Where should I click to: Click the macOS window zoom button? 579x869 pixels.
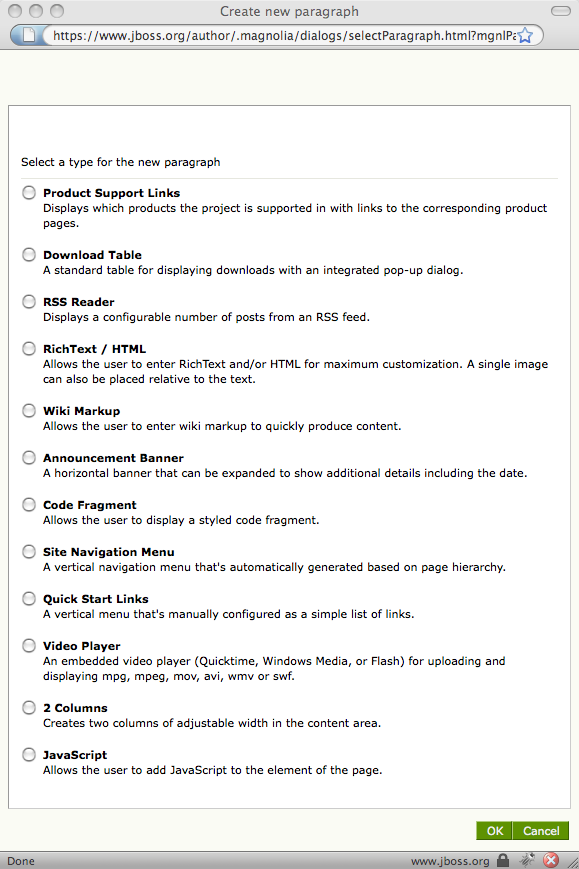click(x=57, y=11)
